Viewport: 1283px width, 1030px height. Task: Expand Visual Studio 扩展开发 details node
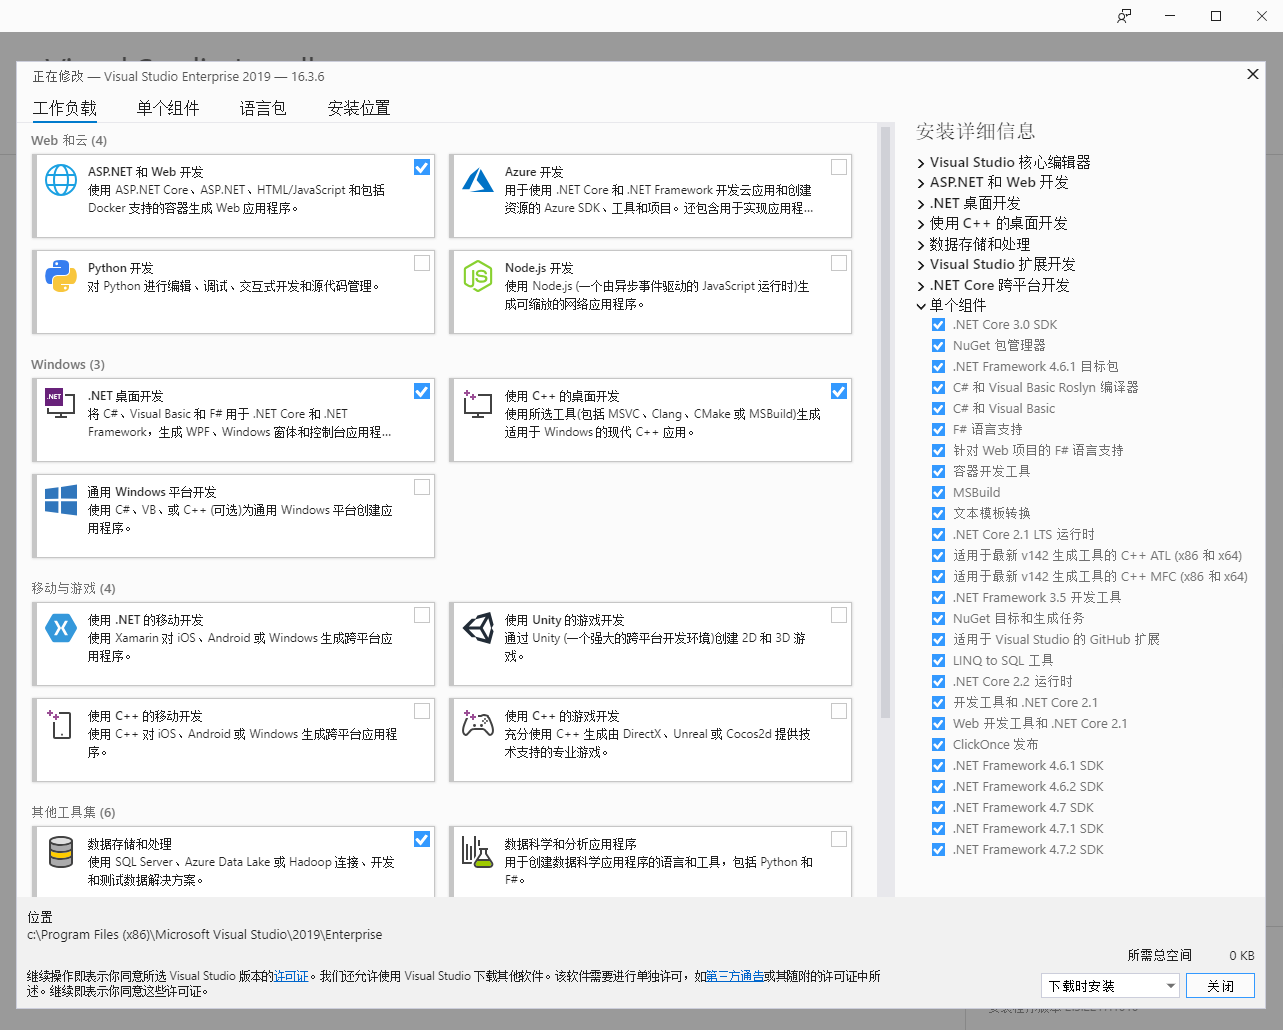[x=921, y=265]
